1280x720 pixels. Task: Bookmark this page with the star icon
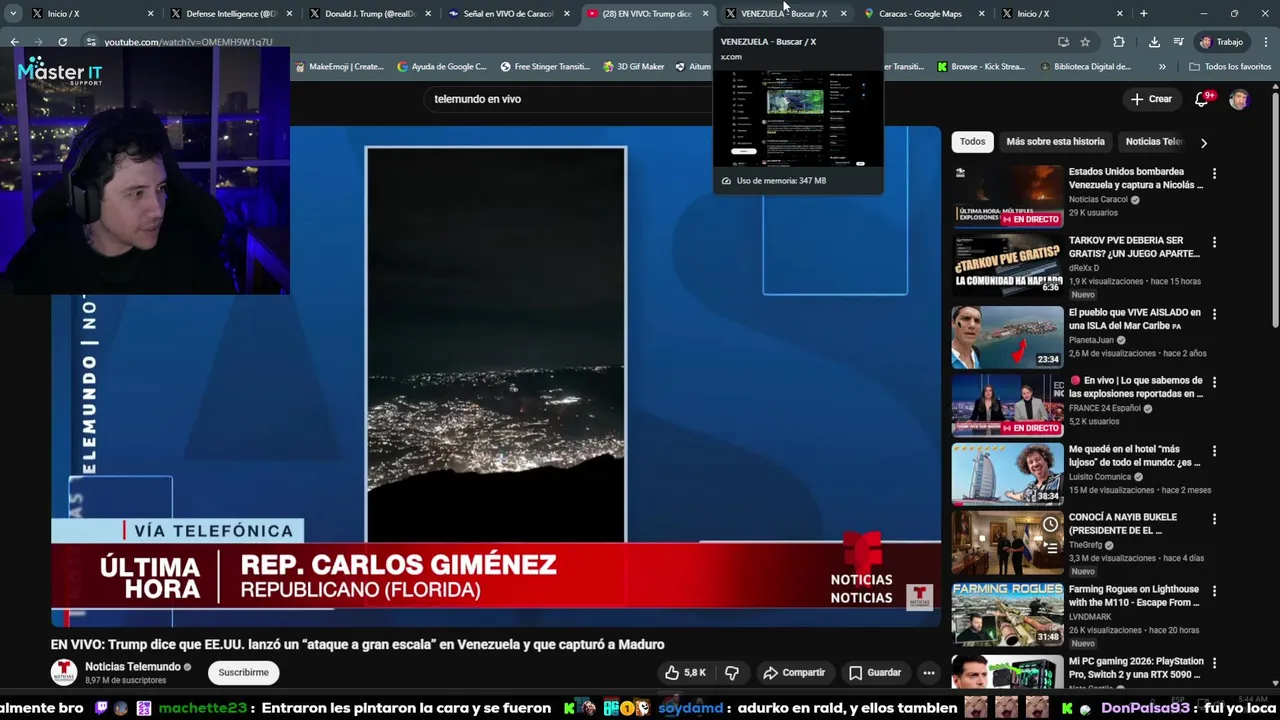(x=1085, y=42)
